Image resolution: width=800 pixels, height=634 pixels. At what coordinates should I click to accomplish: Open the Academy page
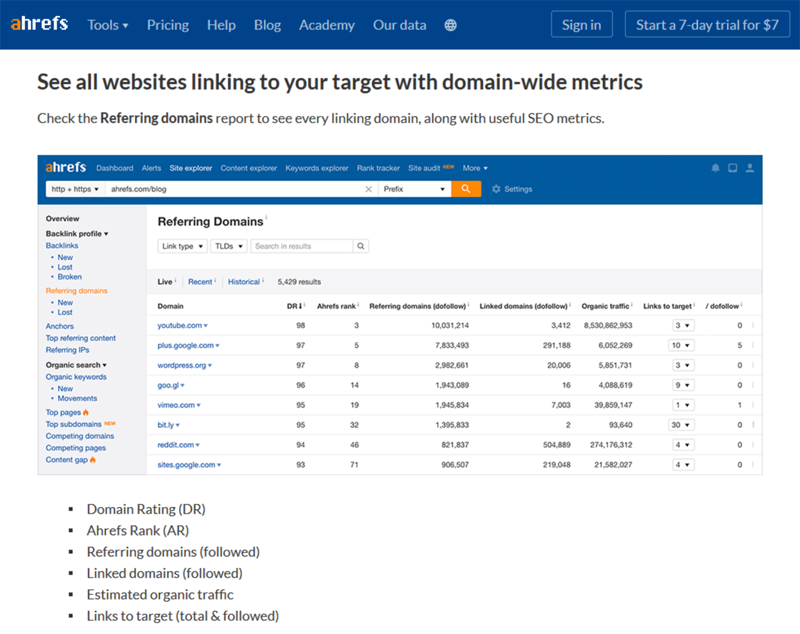(x=327, y=25)
